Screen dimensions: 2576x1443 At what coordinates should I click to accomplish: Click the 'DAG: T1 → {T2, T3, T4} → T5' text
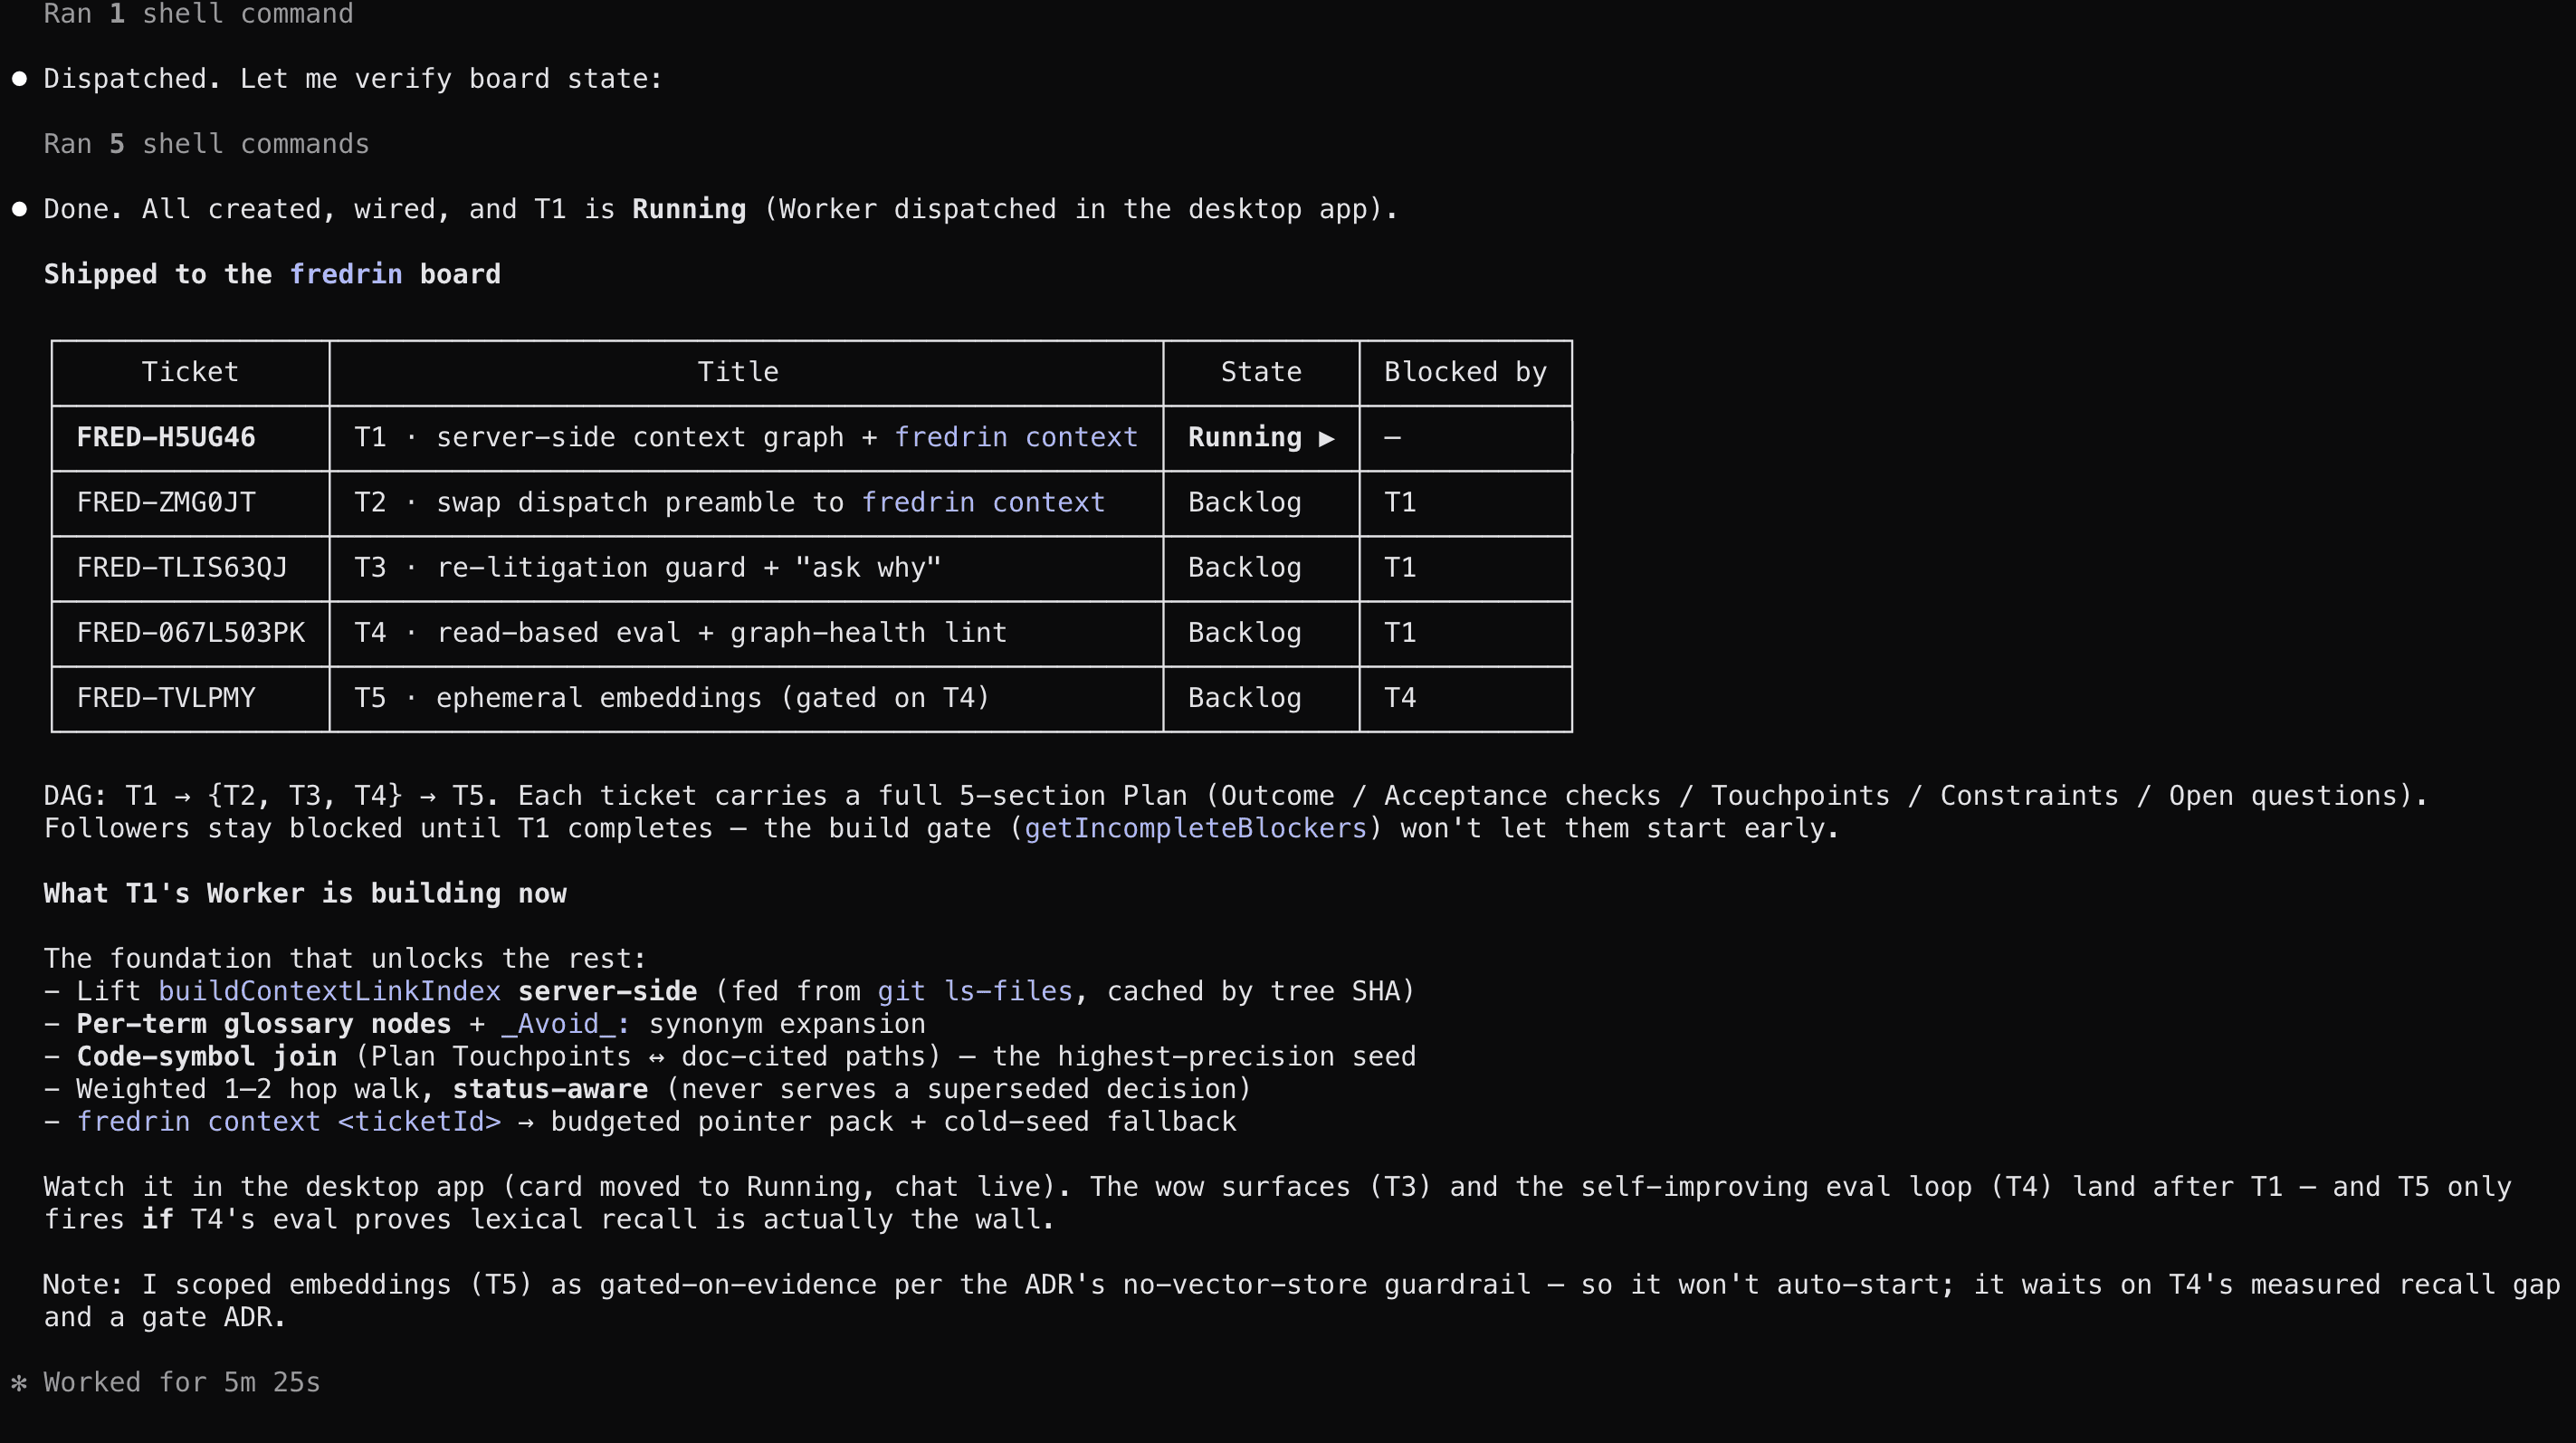pos(272,795)
